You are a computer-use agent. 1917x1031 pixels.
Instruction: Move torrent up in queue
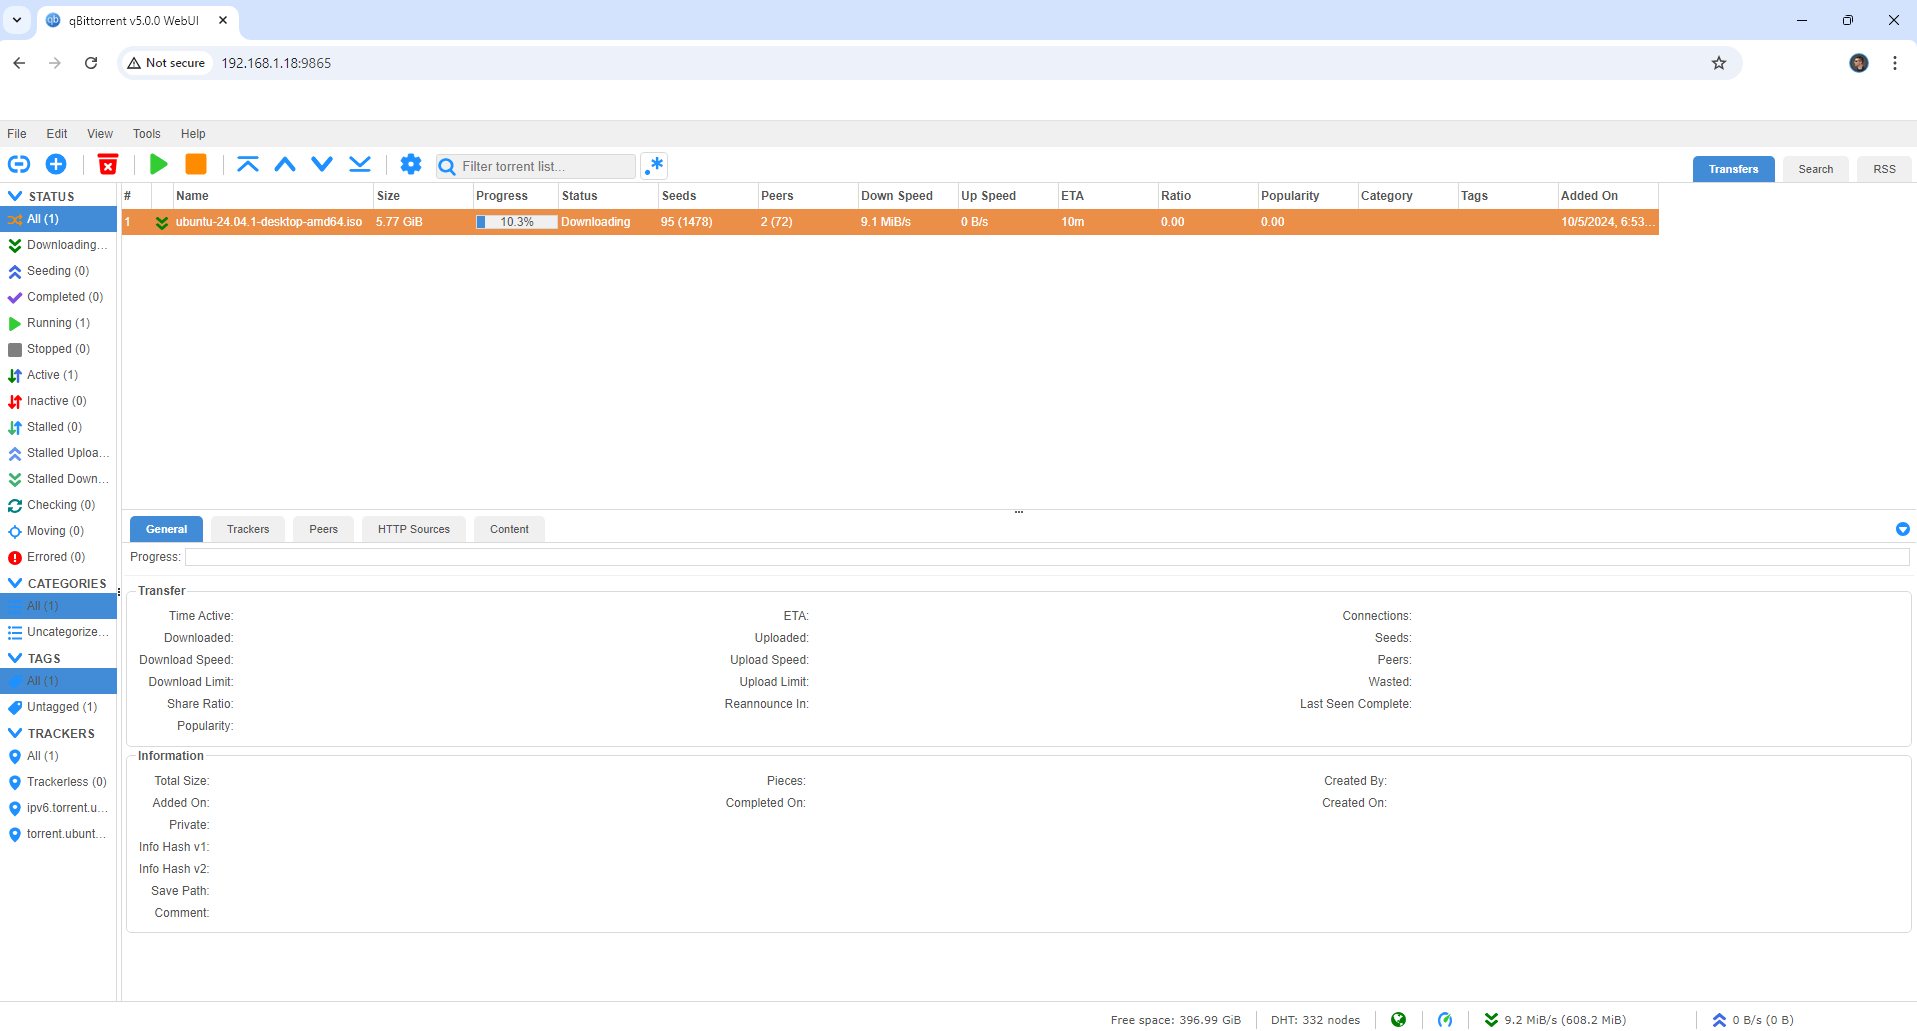285,164
